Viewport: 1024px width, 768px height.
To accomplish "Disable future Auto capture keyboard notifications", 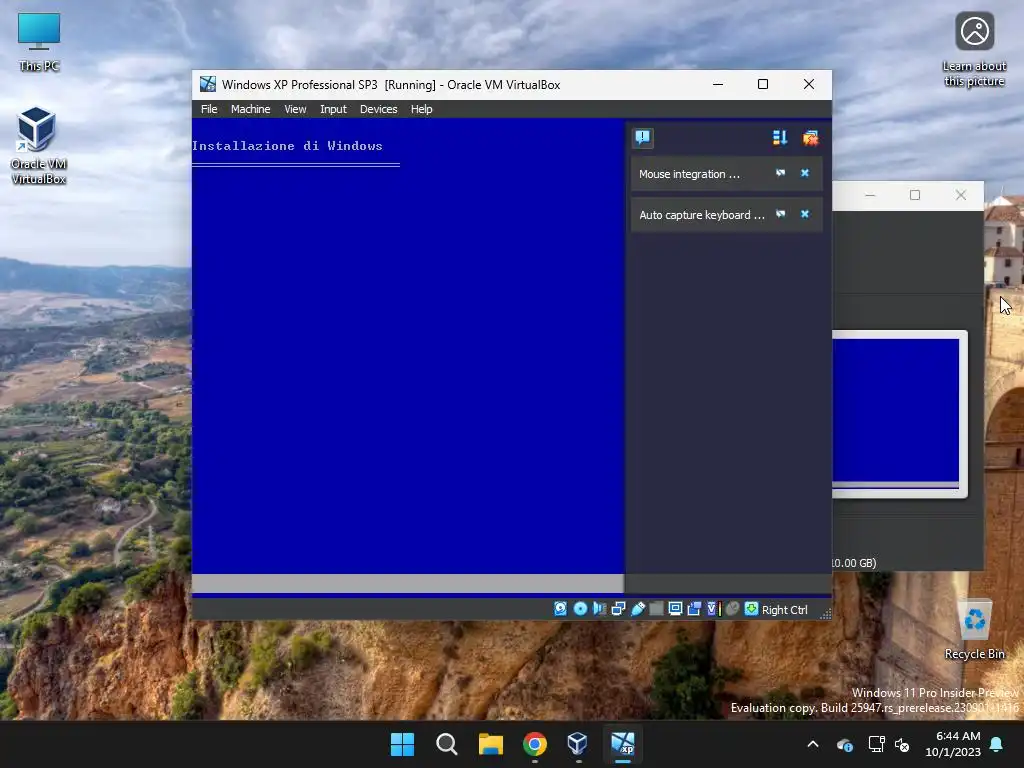I will coord(780,214).
